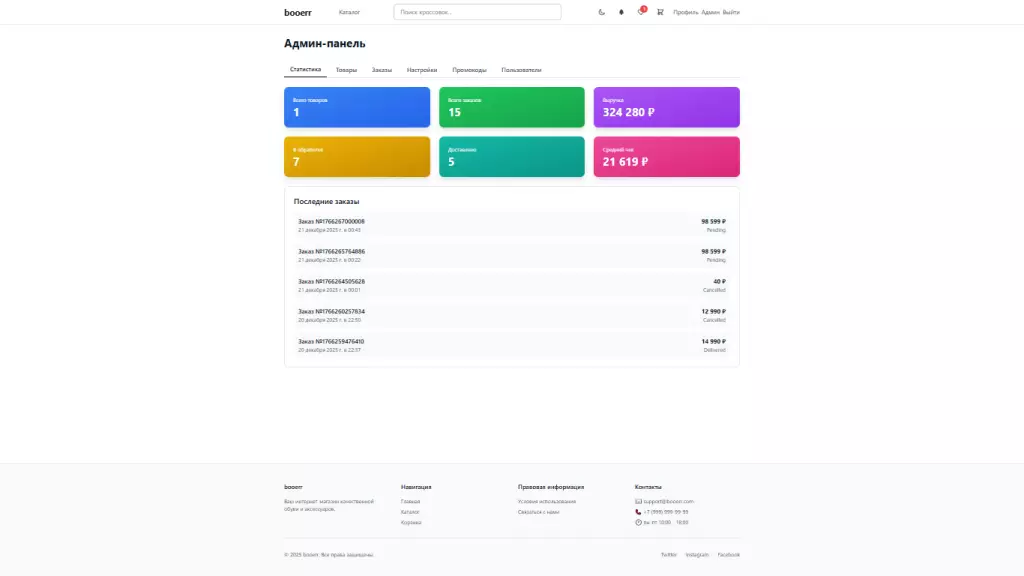Image resolution: width=1024 pixels, height=576 pixels.
Task: Click the Instagram link in footer
Action: tap(697, 554)
